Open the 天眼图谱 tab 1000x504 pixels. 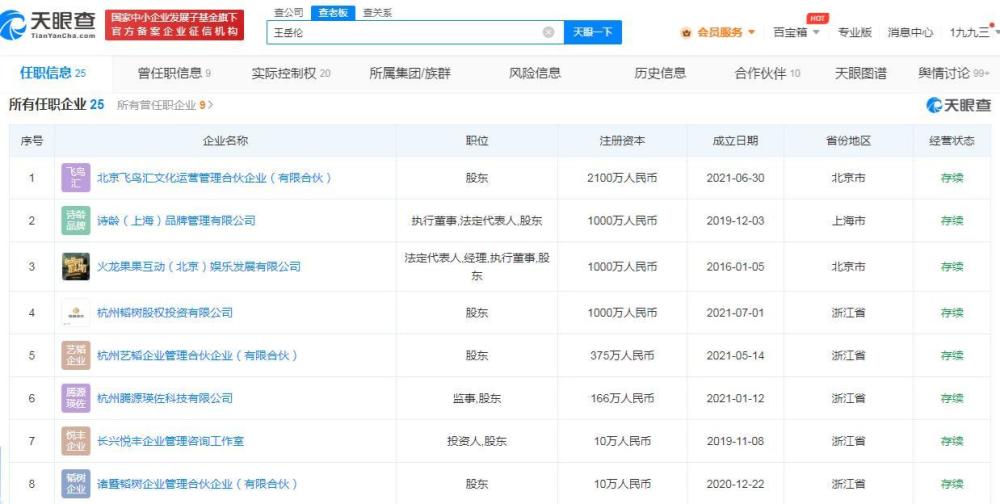(860, 73)
